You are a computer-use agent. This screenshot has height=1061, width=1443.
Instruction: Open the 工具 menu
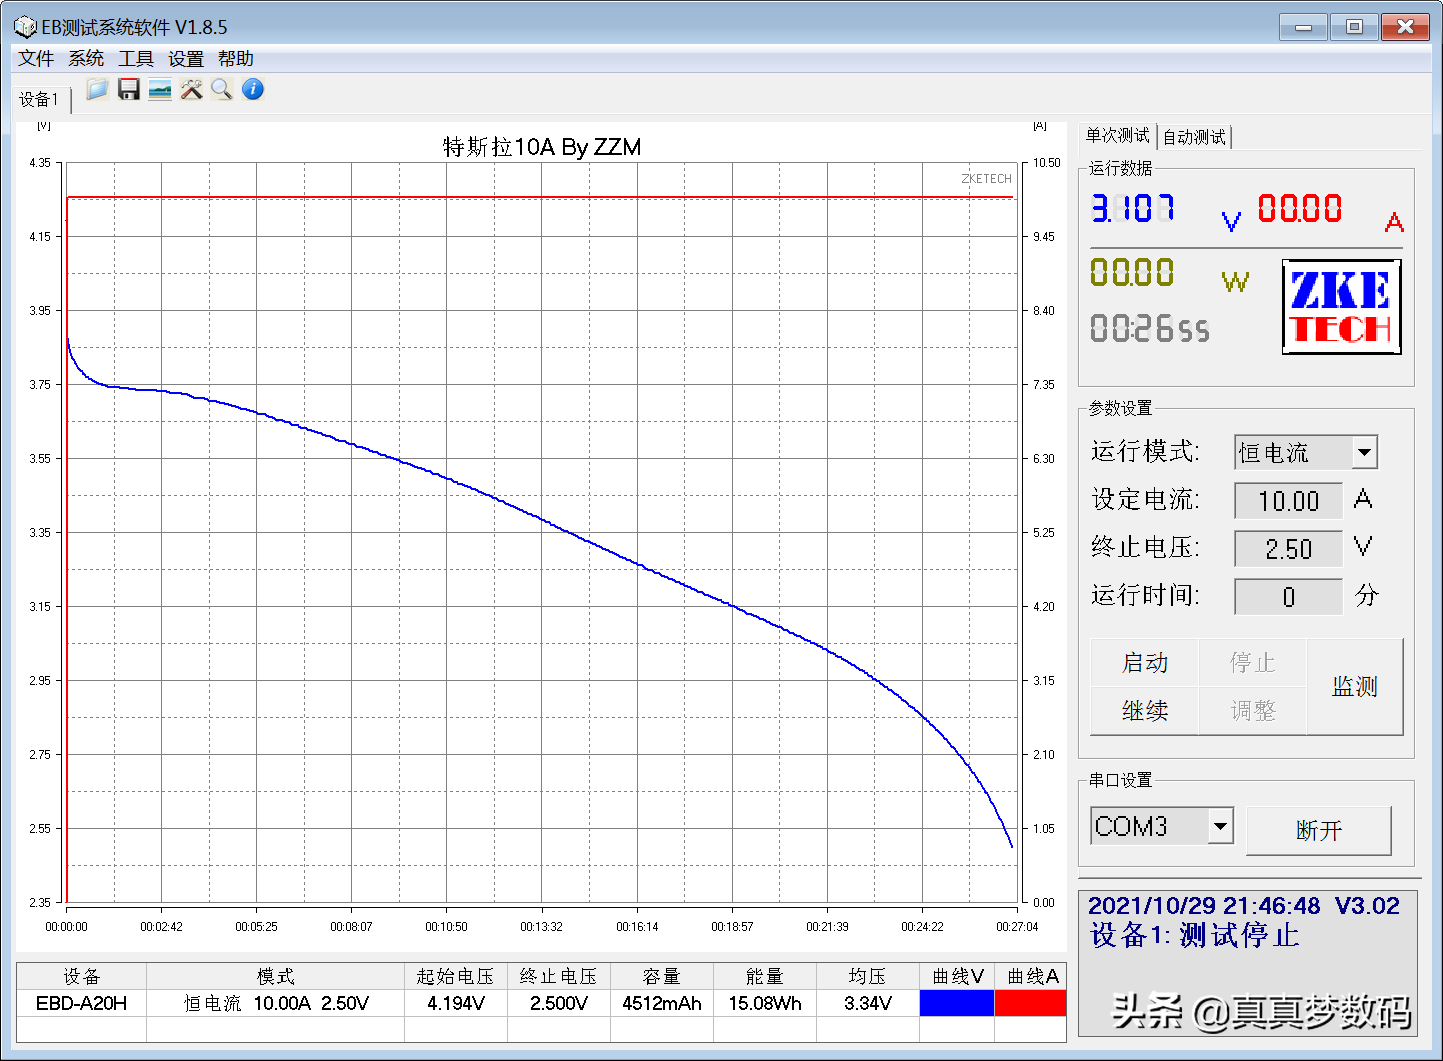point(136,59)
